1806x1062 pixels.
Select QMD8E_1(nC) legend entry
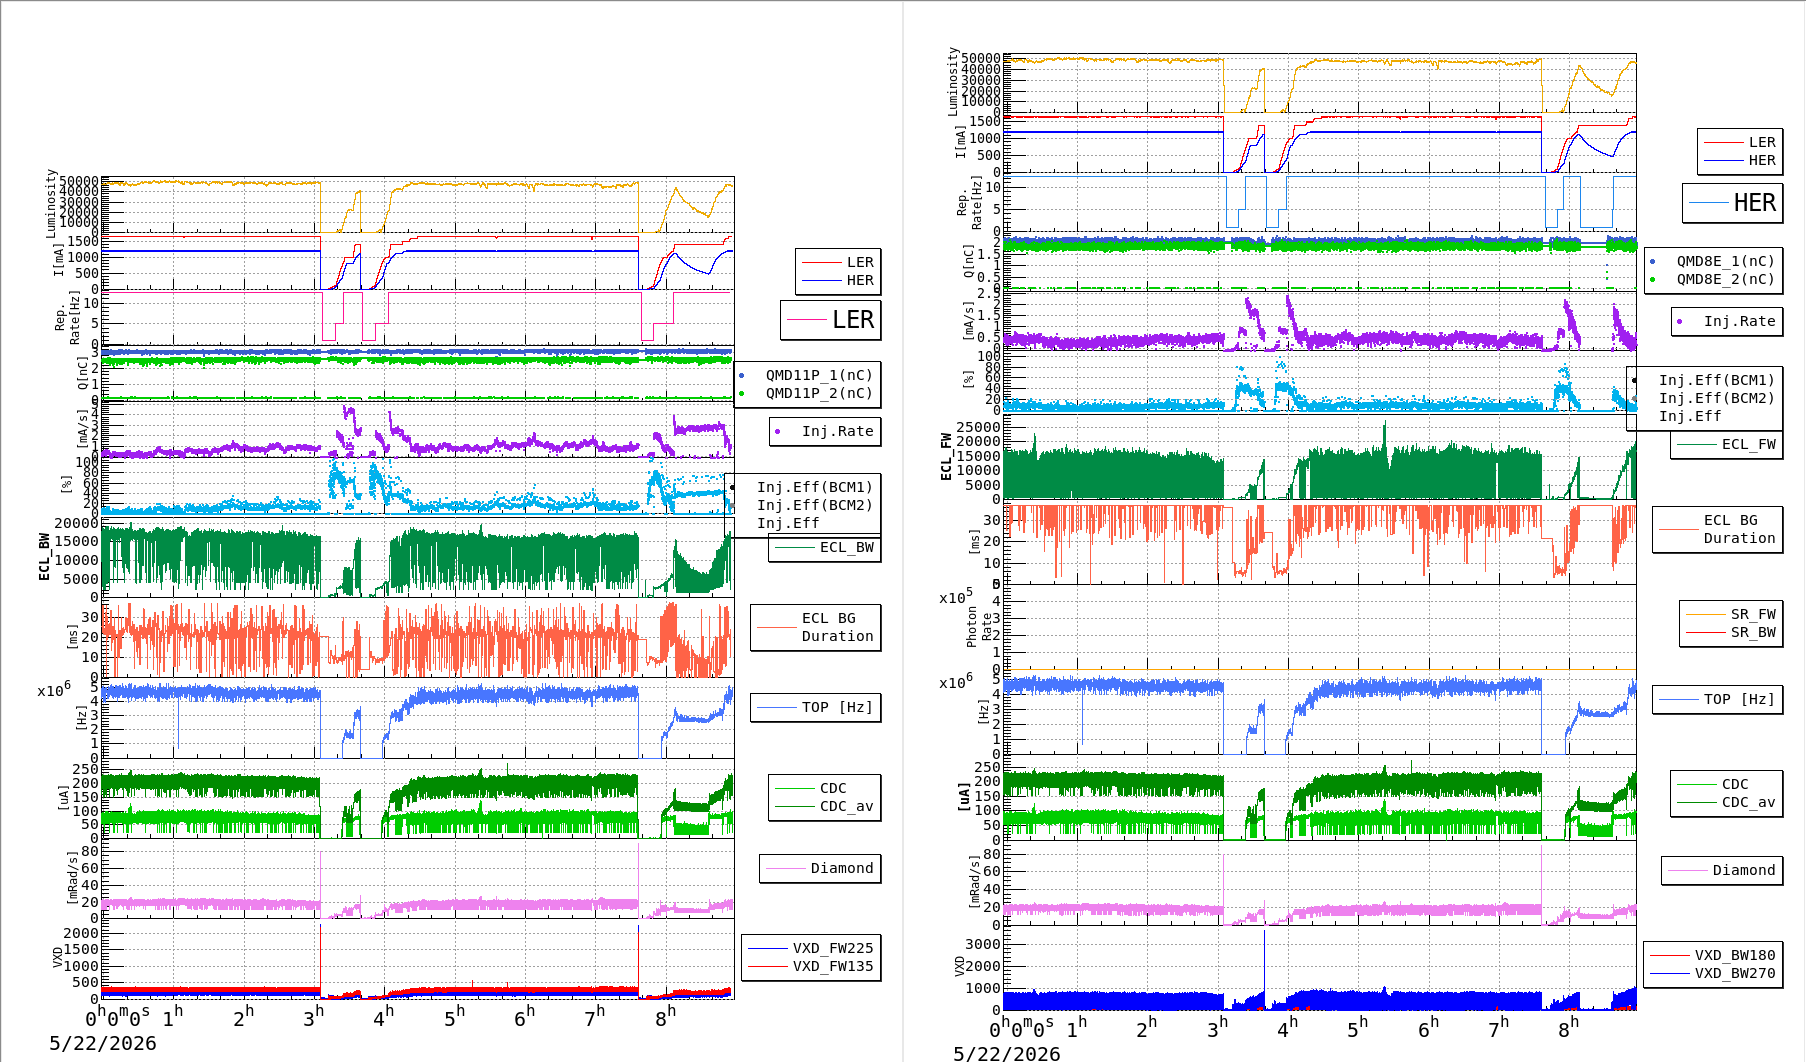coord(1725,261)
